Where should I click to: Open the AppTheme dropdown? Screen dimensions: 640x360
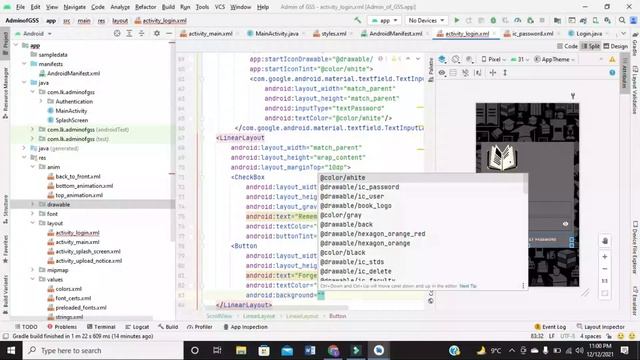pos(555,60)
